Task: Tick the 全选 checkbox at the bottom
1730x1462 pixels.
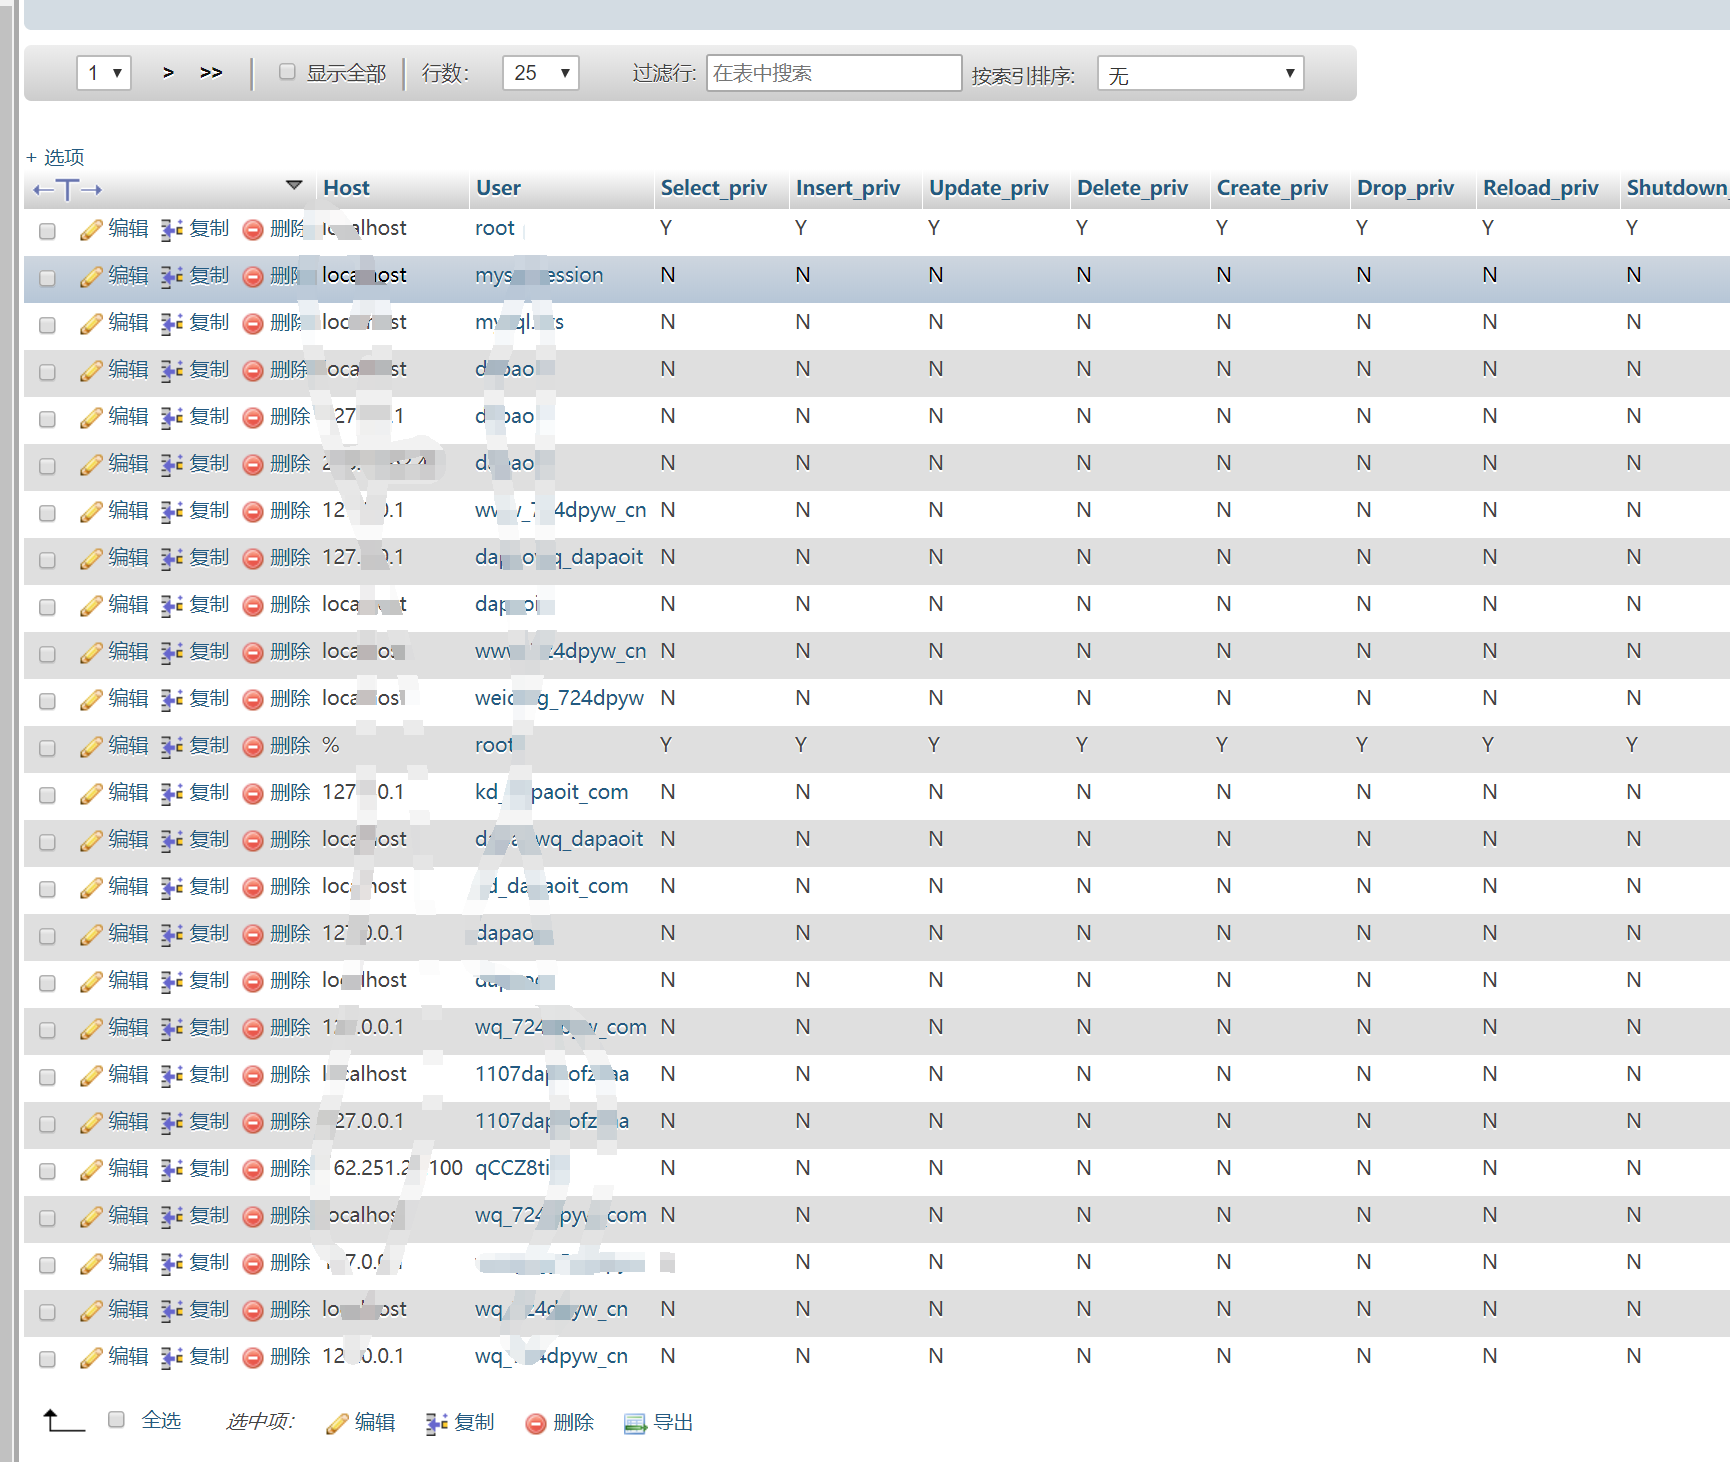Action: coord(116,1420)
